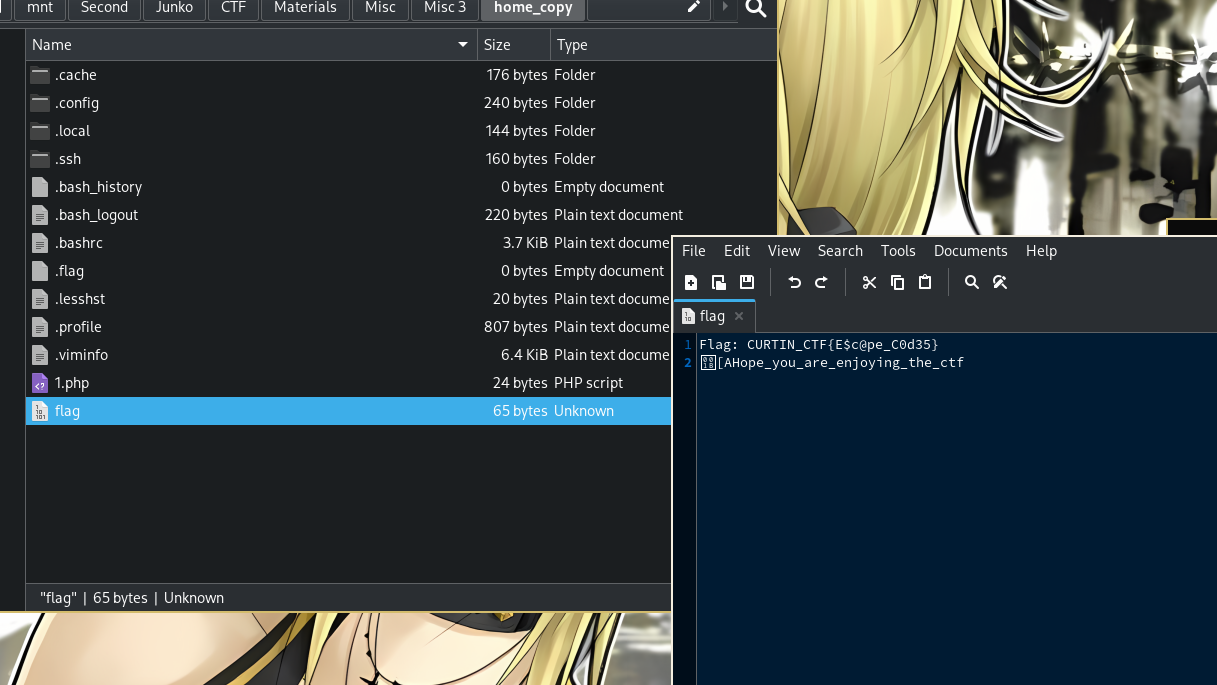Close the flag editor tab
The height and width of the screenshot is (685, 1217).
pos(739,316)
